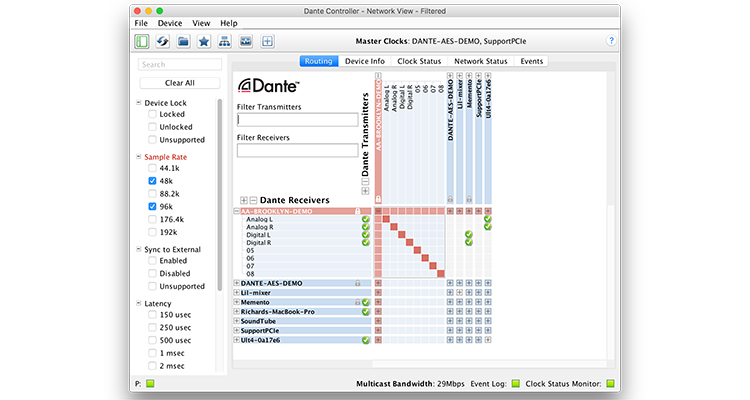The image size is (750, 400).
Task: Click lock icon on AA-BROOKLYN-DEMO receiver row
Action: pos(357,211)
